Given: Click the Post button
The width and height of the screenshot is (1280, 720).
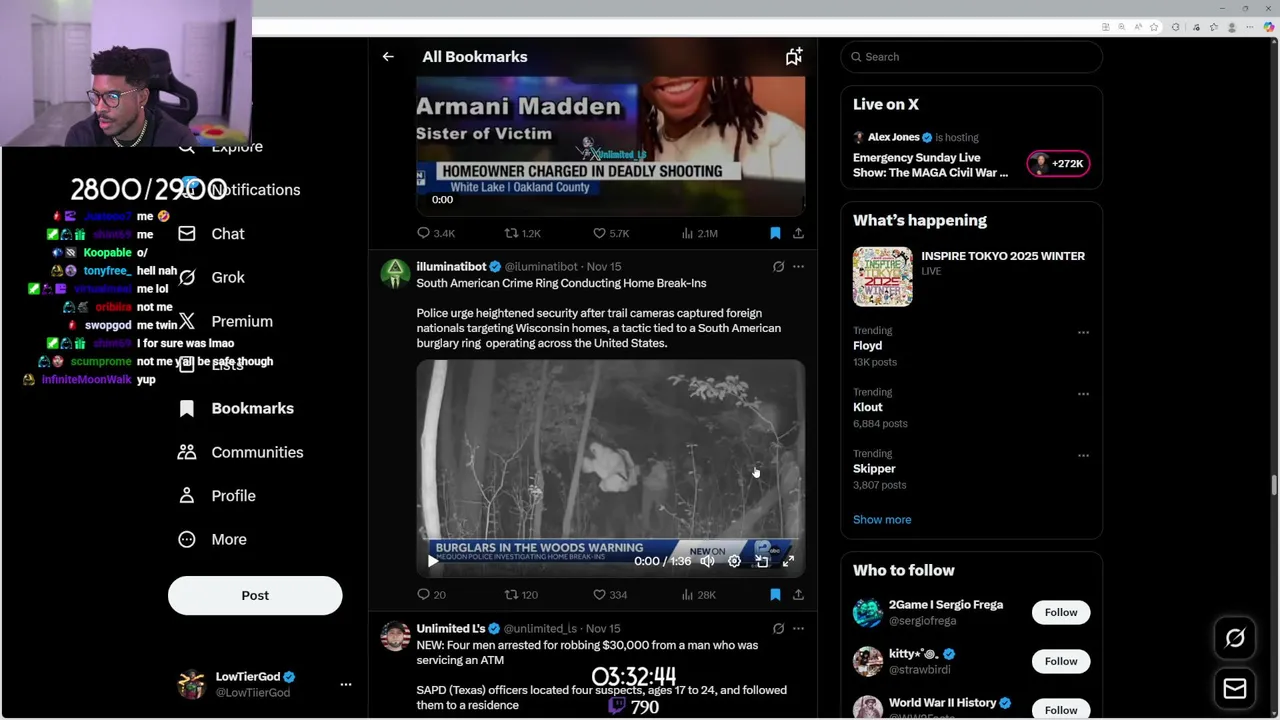Looking at the screenshot, I should (255, 596).
